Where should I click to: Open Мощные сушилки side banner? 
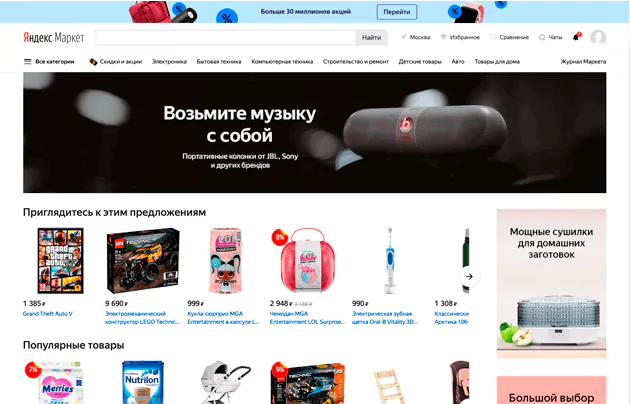551,283
